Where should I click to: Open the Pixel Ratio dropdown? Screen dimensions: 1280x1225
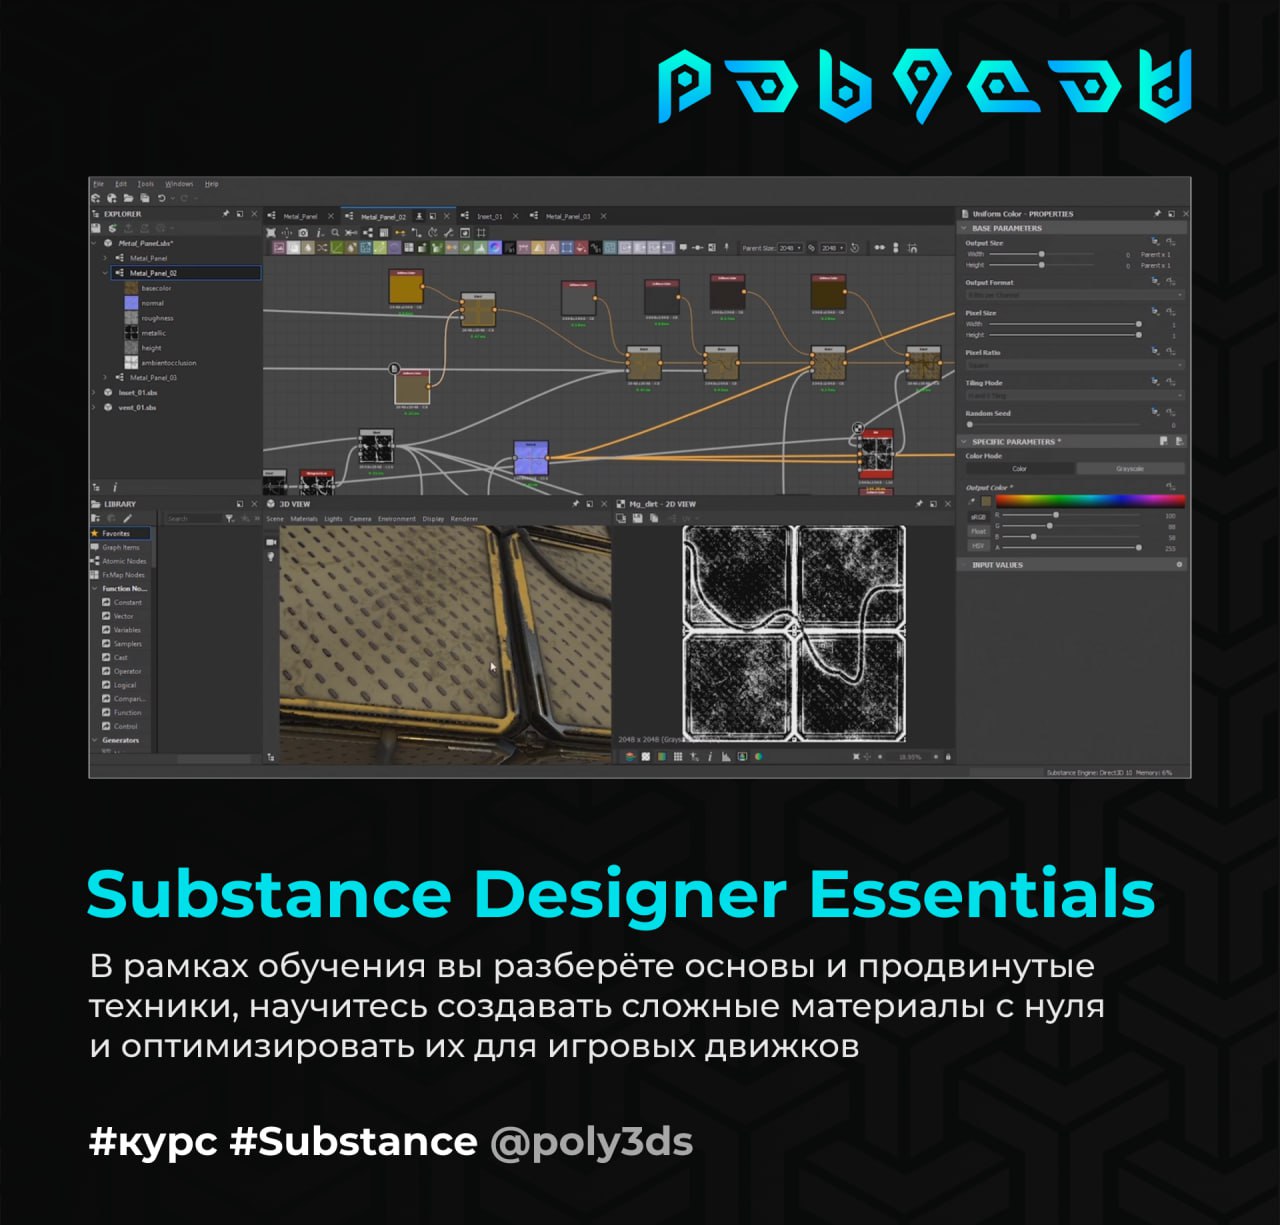(1075, 365)
